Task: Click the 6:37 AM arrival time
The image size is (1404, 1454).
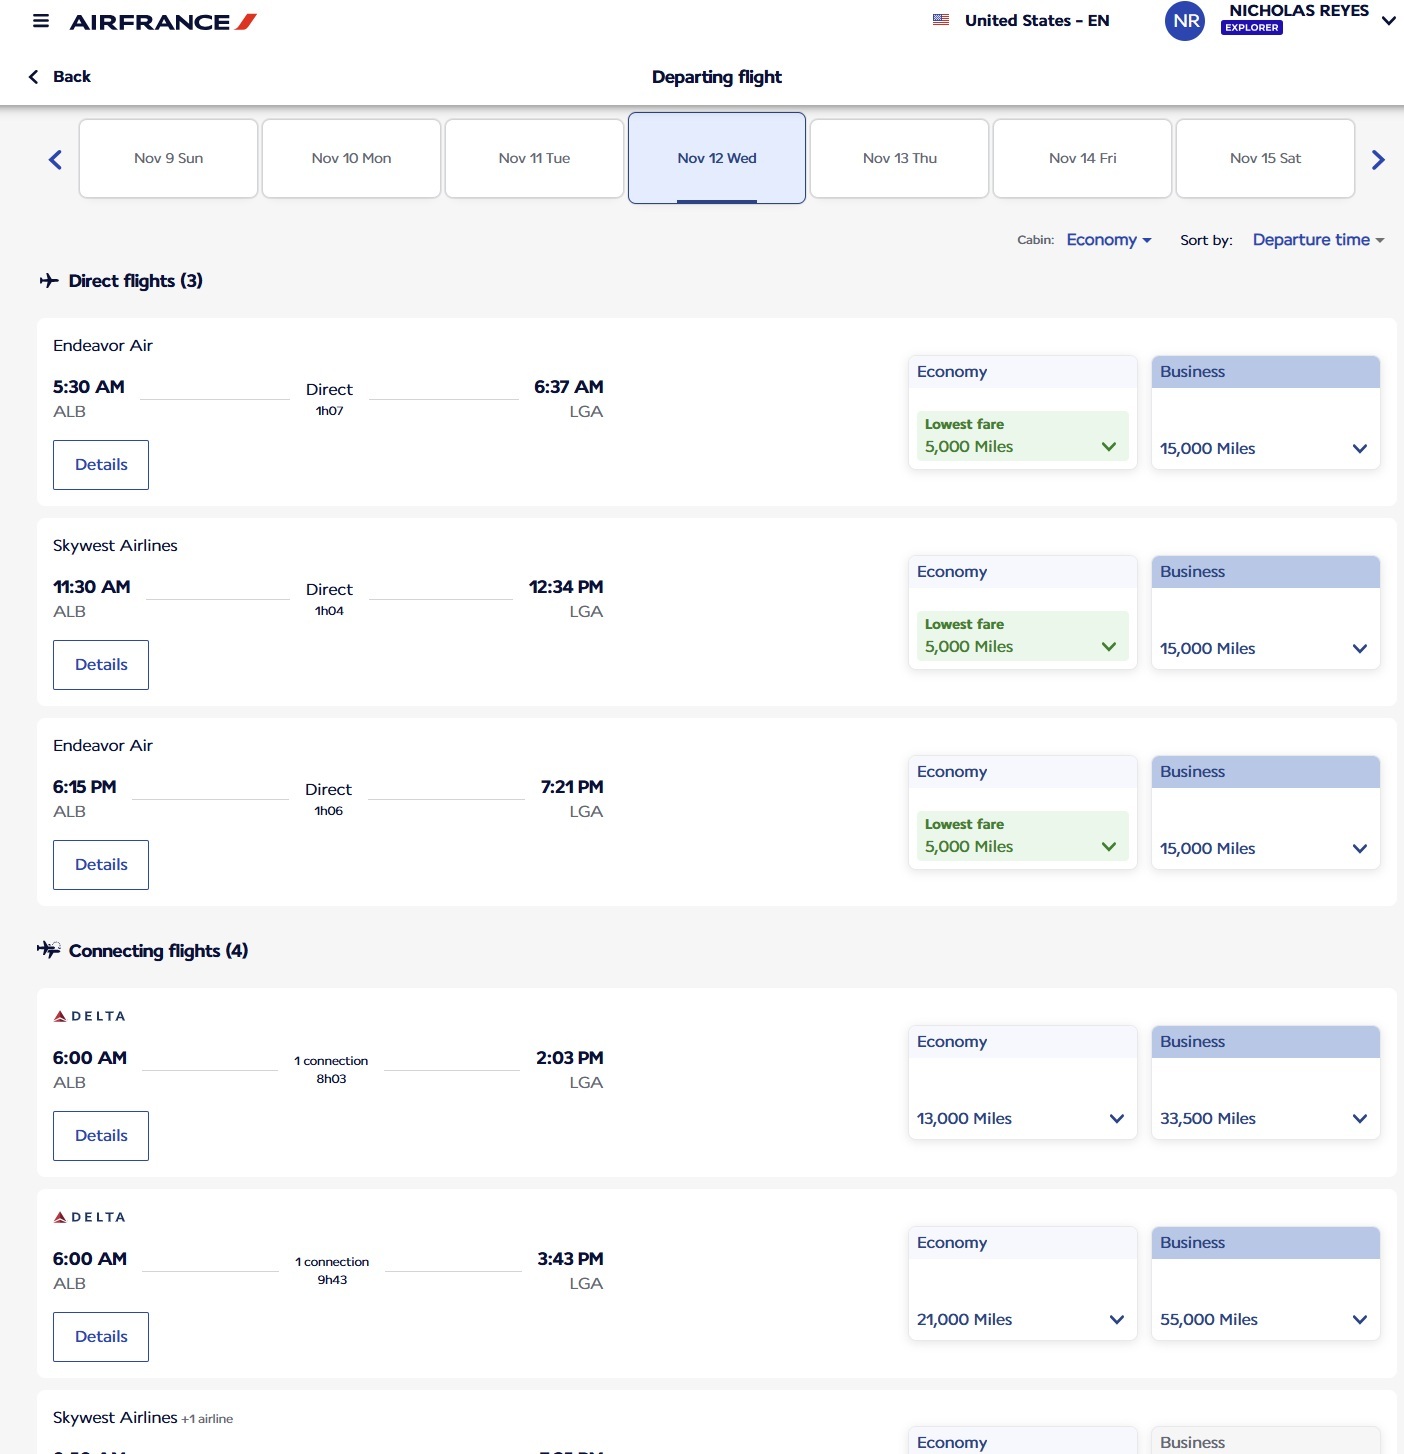Action: pyautogui.click(x=569, y=387)
